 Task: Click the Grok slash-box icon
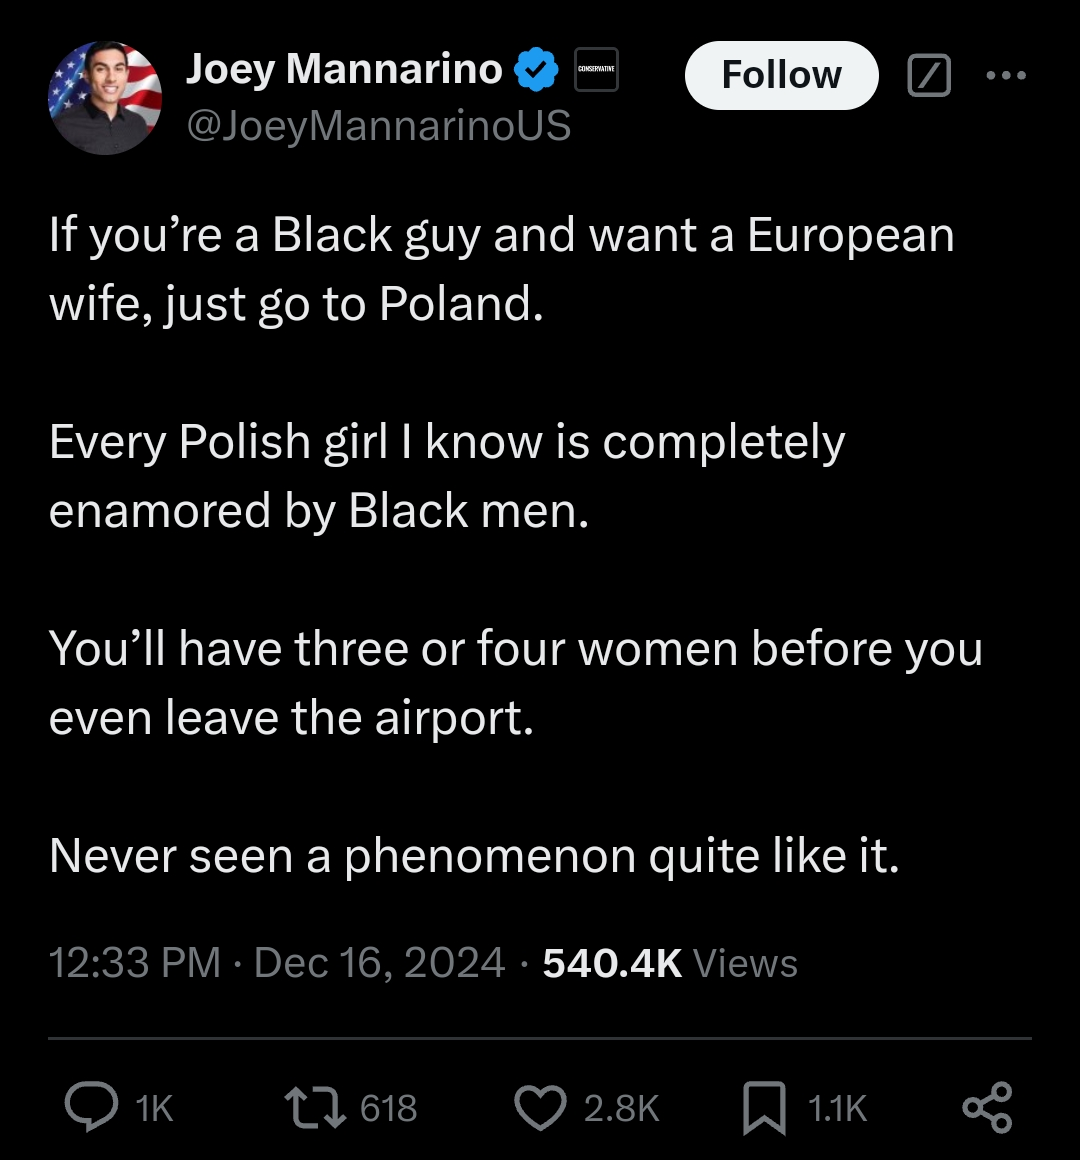click(x=928, y=75)
